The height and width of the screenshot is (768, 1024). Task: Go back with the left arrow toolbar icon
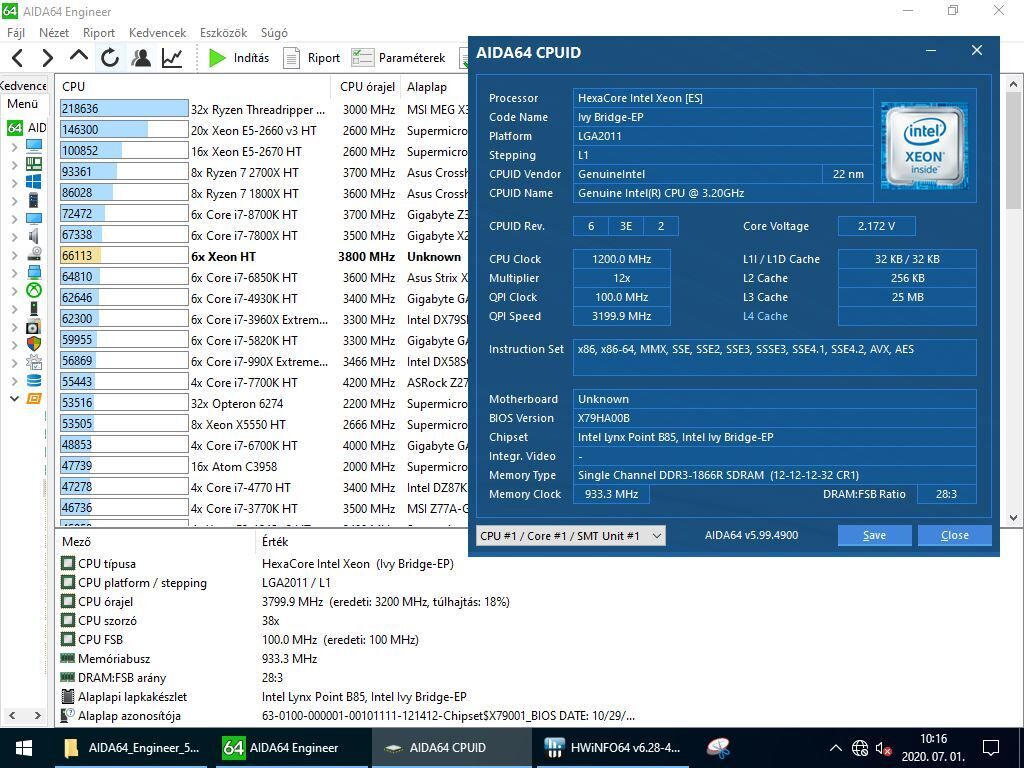coord(18,58)
